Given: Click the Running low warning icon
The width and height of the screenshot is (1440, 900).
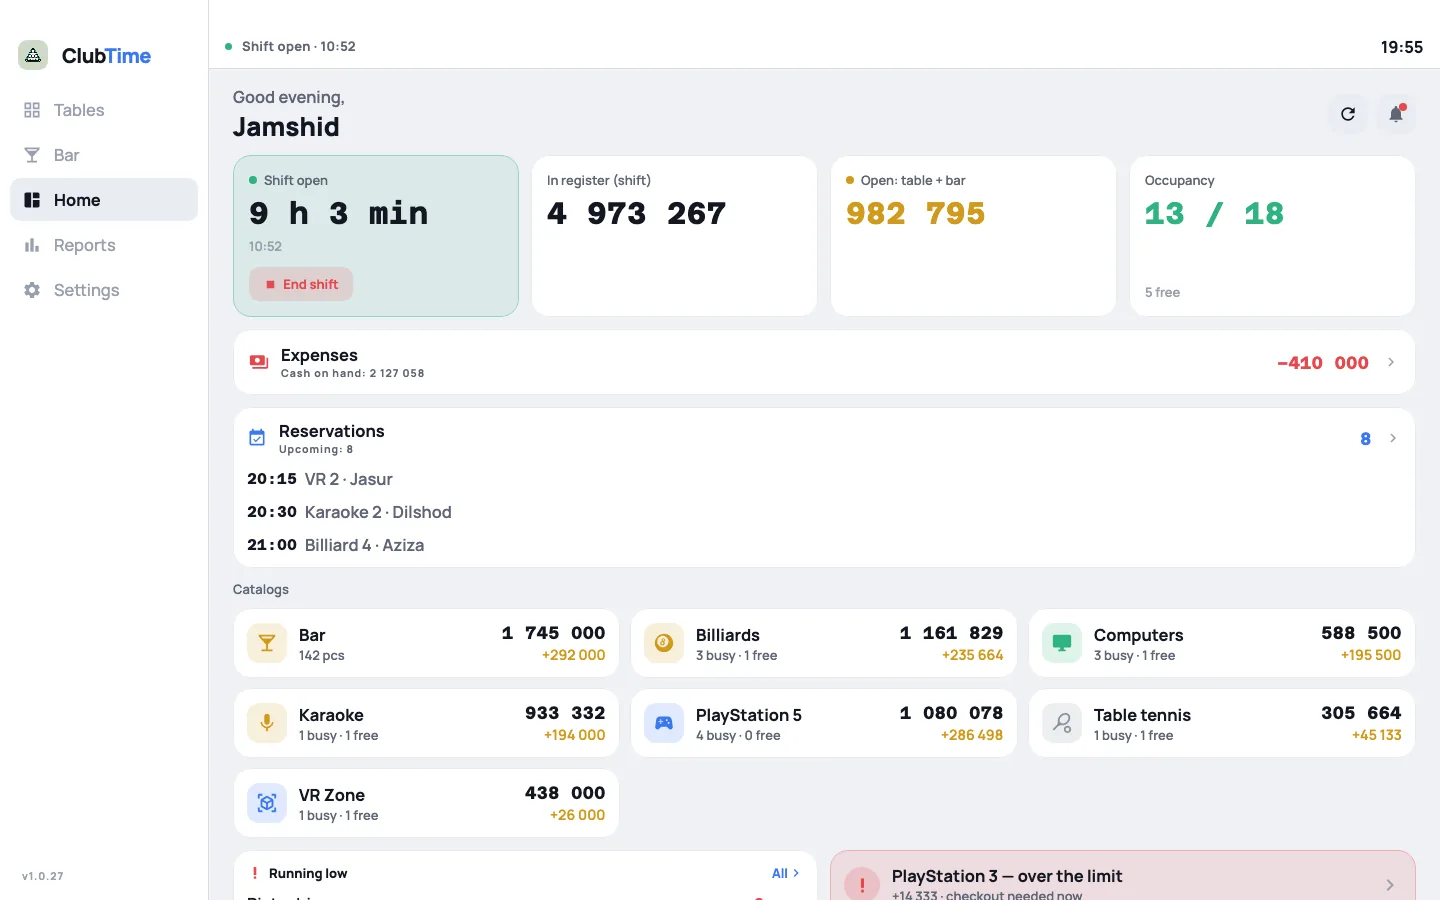Looking at the screenshot, I should coord(255,873).
